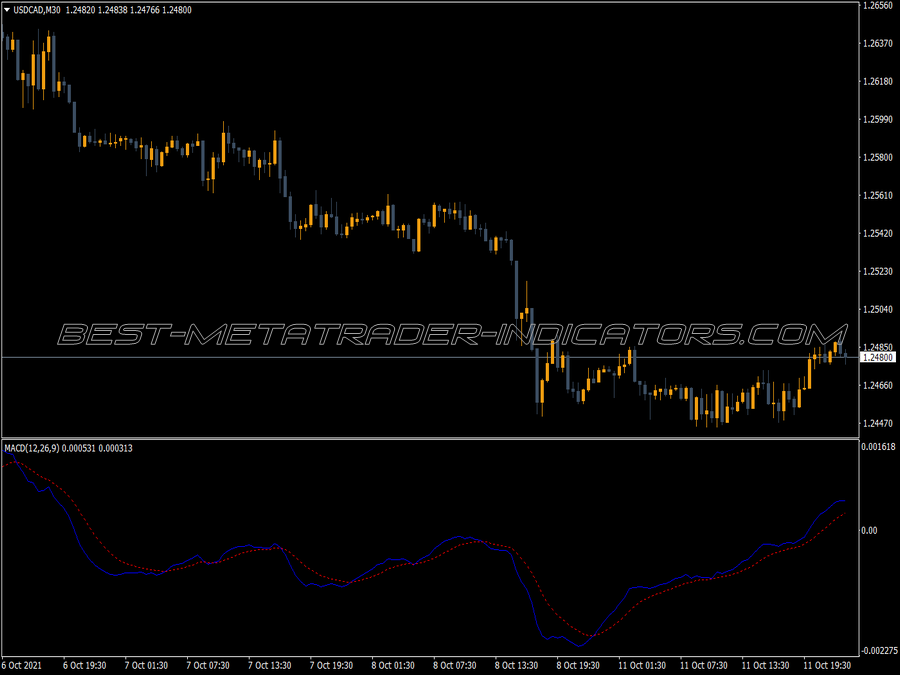Click the 1.24470 price axis value
Image resolution: width=900 pixels, height=675 pixels.
pyautogui.click(x=878, y=424)
